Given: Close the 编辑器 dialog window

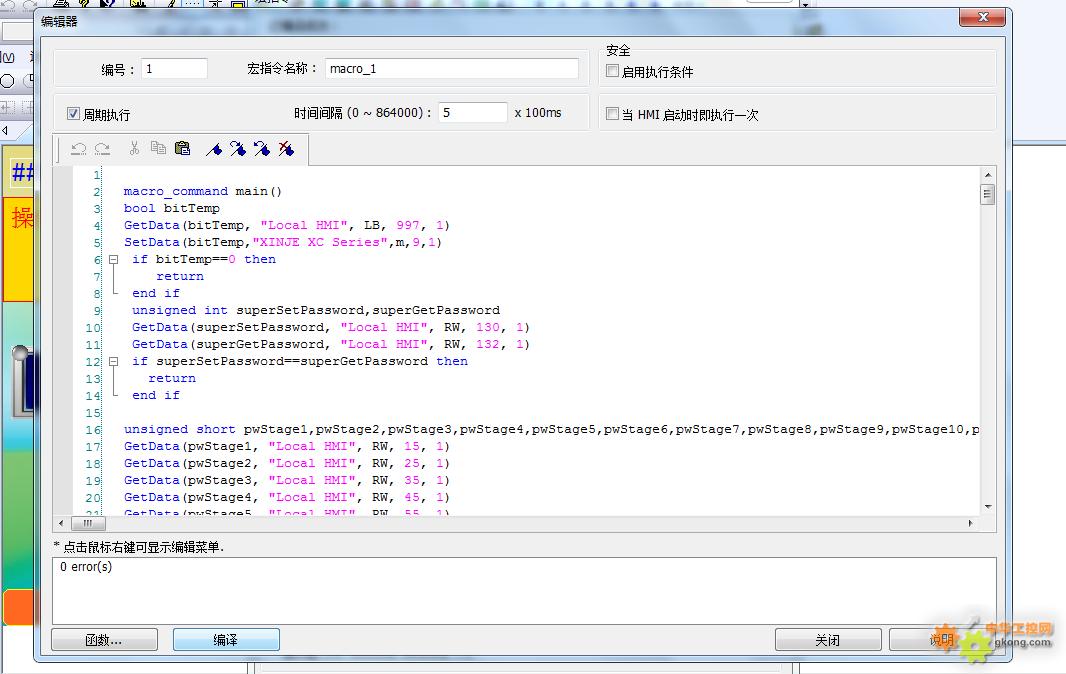Looking at the screenshot, I should pyautogui.click(x=982, y=17).
